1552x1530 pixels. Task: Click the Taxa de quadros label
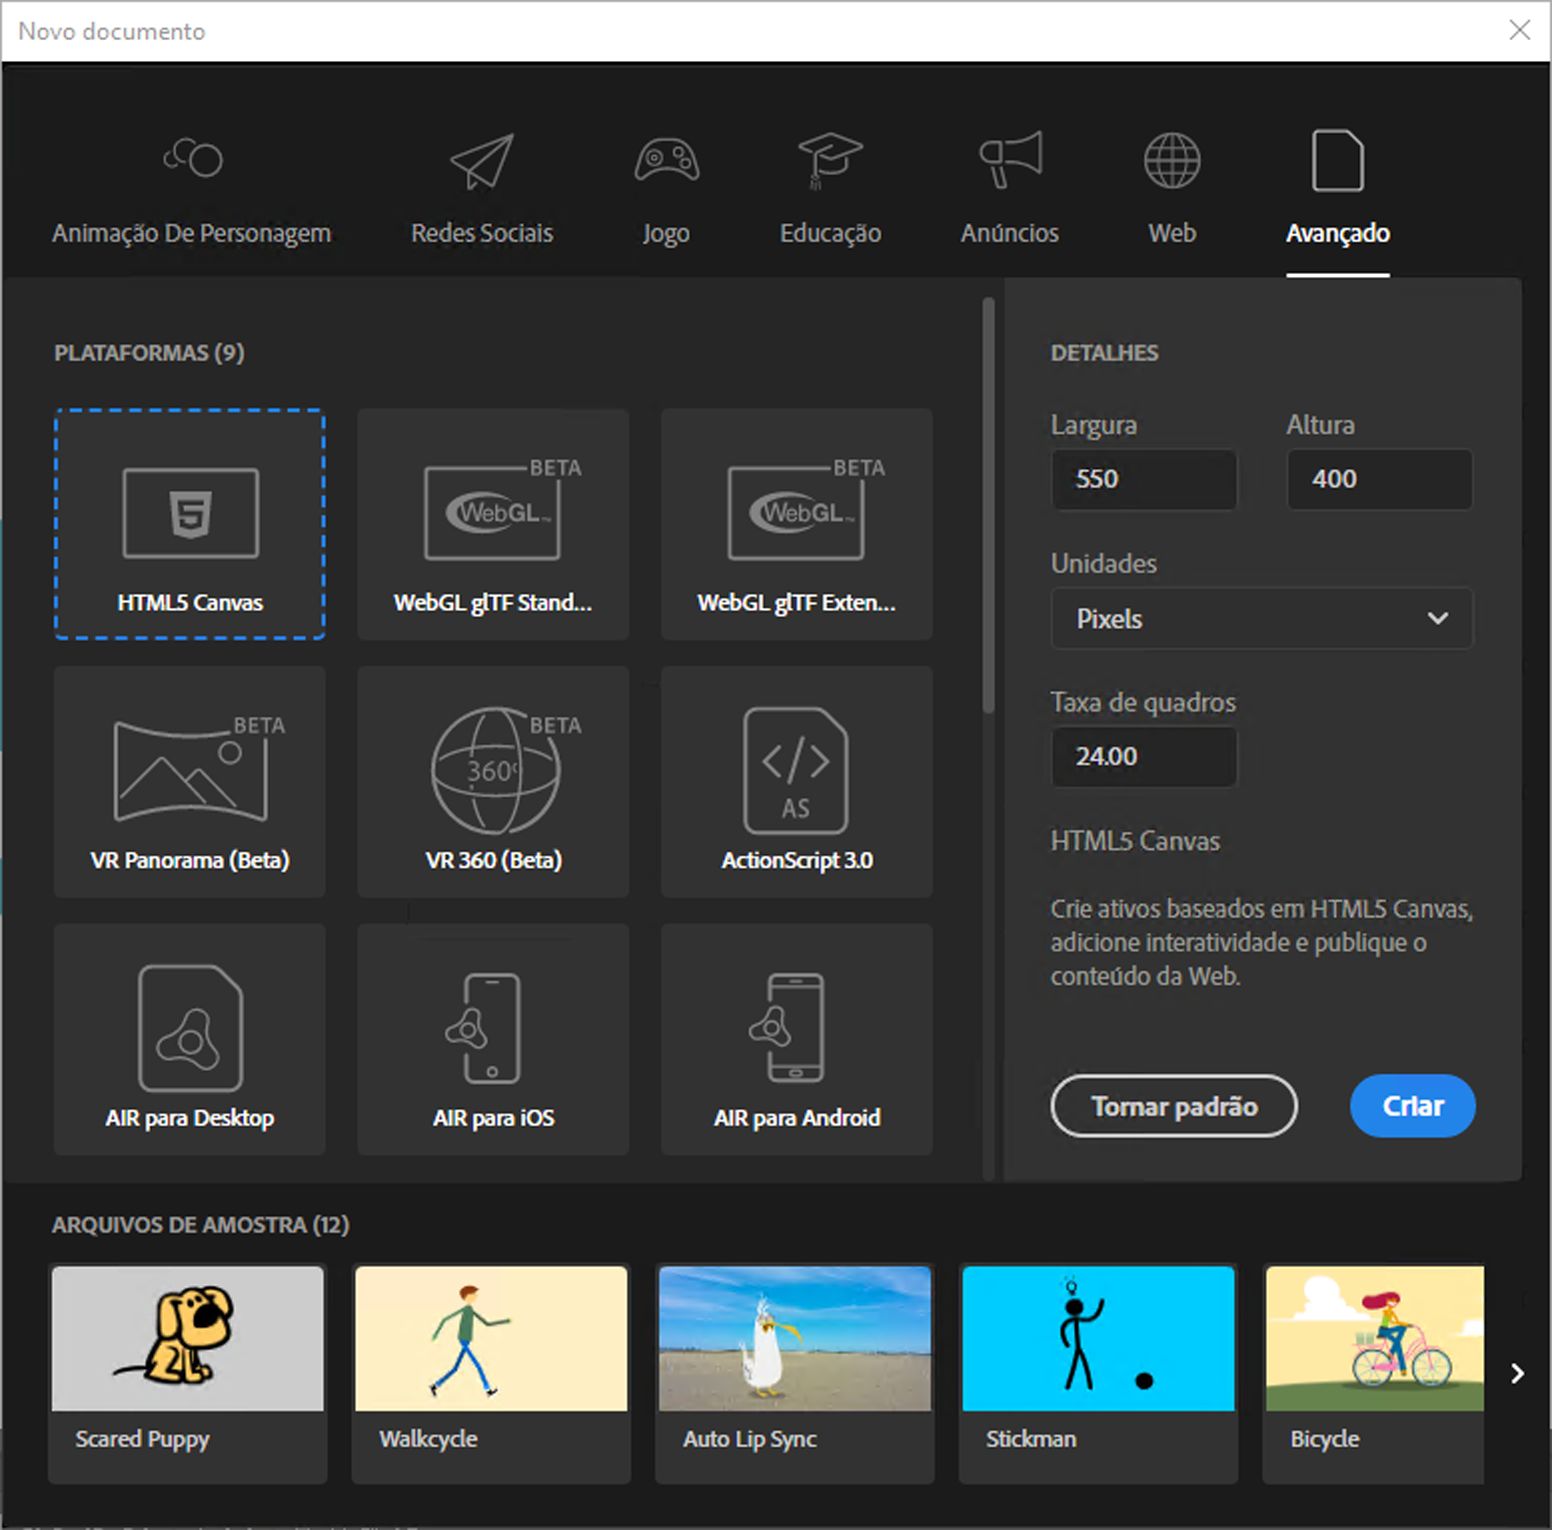pos(1143,702)
